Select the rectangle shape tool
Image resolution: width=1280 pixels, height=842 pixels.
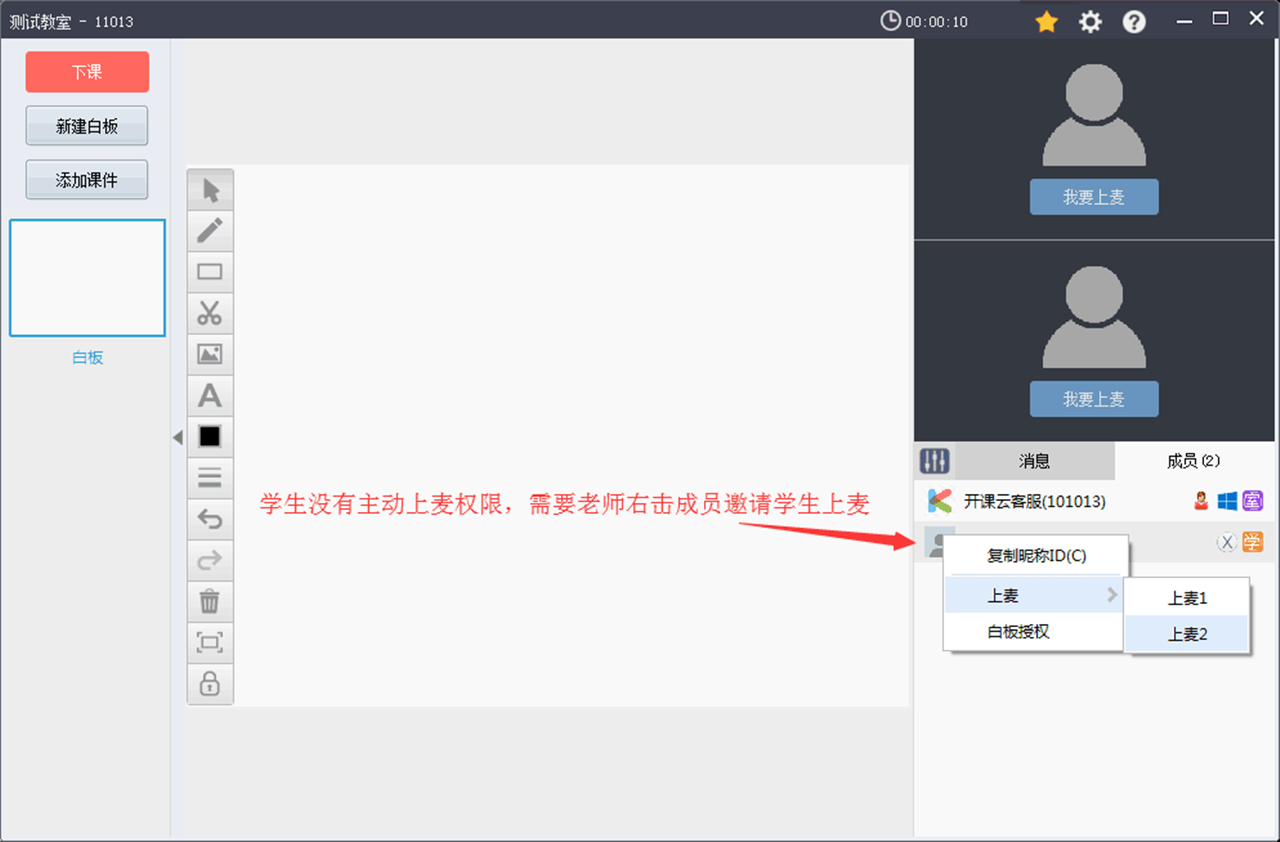click(x=210, y=271)
